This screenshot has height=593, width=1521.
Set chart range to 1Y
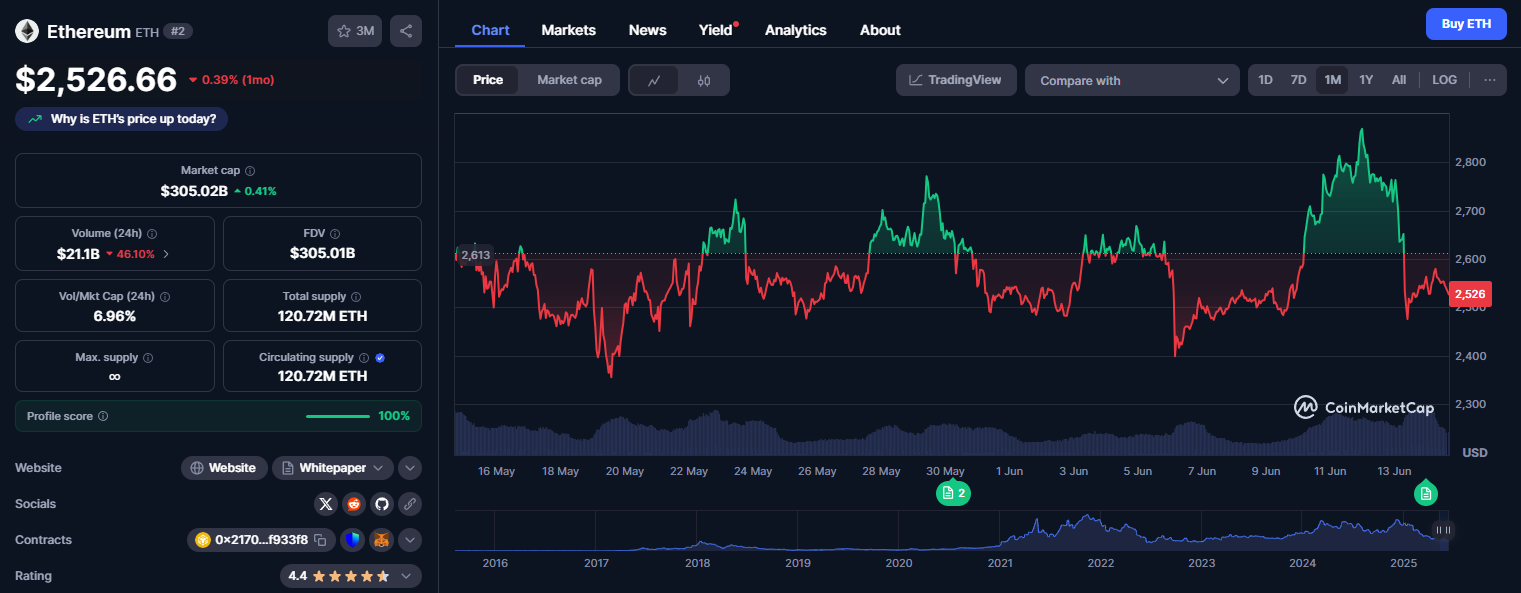point(1366,80)
